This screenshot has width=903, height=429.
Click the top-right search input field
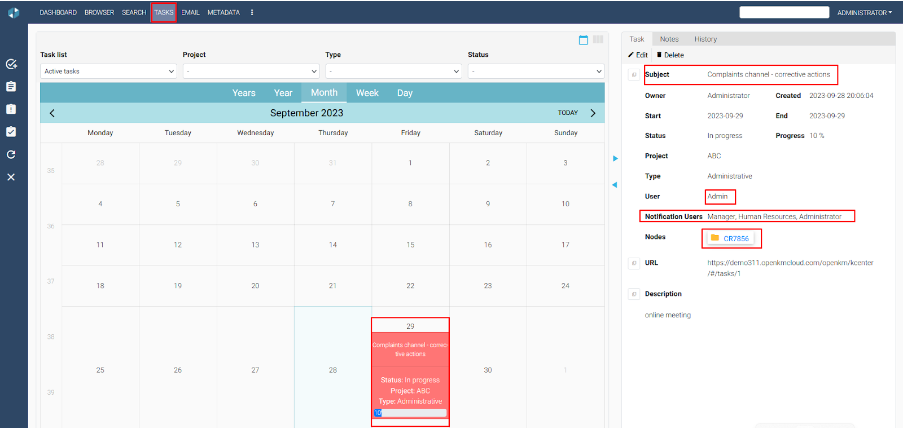coord(784,12)
